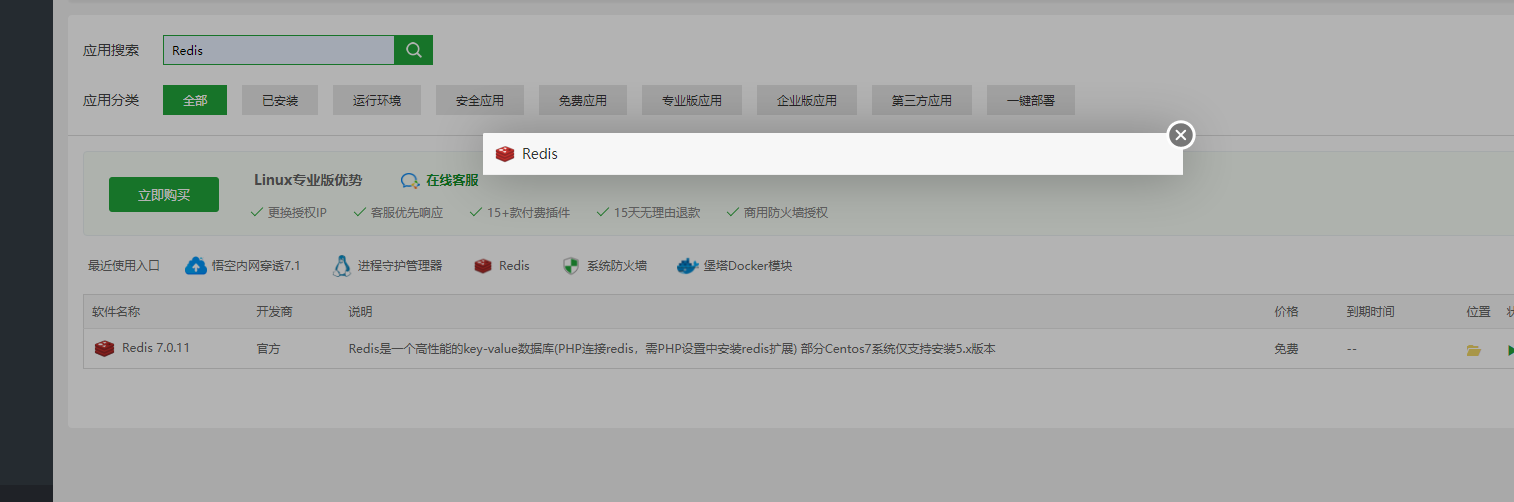Click the Linux专业版优势 heading
Viewport: 1514px width, 502px height.
(x=309, y=180)
